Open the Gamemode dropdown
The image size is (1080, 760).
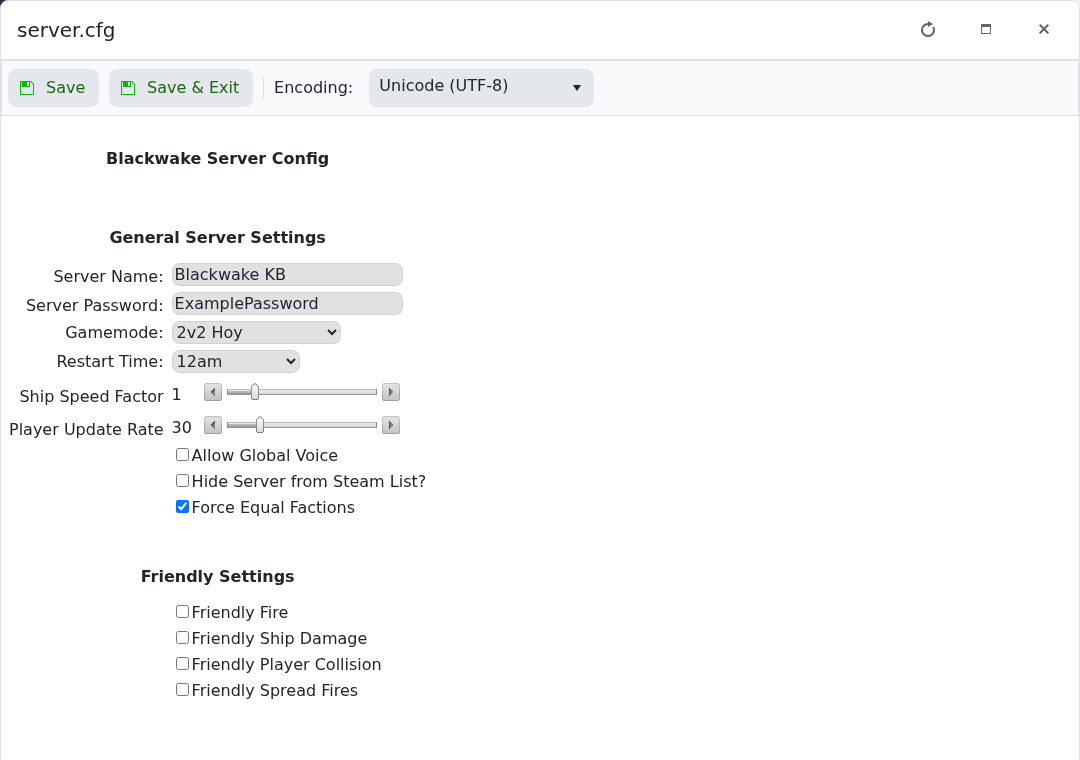coord(256,332)
